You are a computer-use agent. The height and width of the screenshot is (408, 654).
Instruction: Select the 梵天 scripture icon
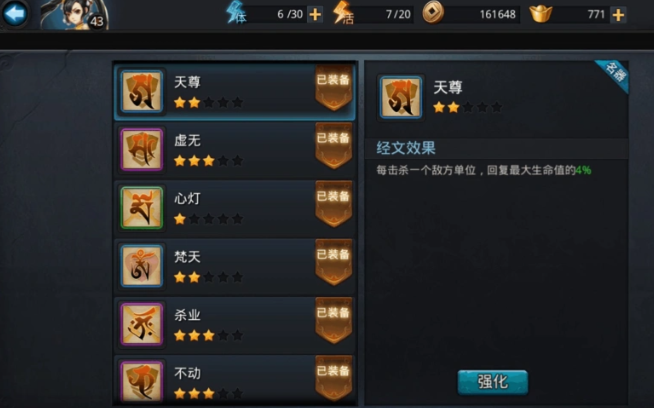[142, 266]
